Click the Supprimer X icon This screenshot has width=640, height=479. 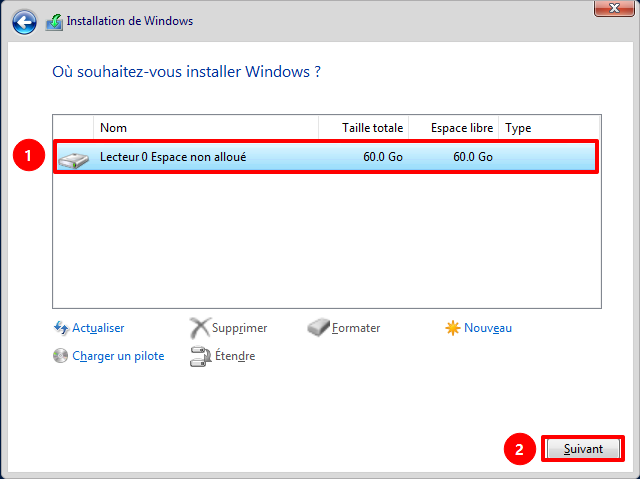[x=199, y=328]
